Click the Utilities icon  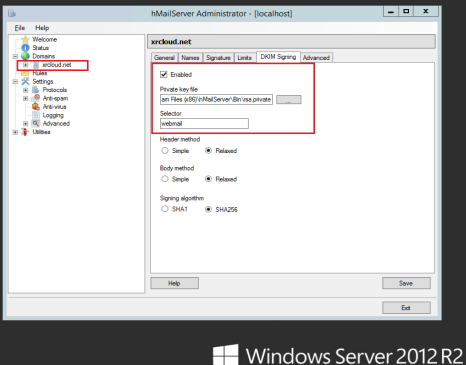[25, 132]
